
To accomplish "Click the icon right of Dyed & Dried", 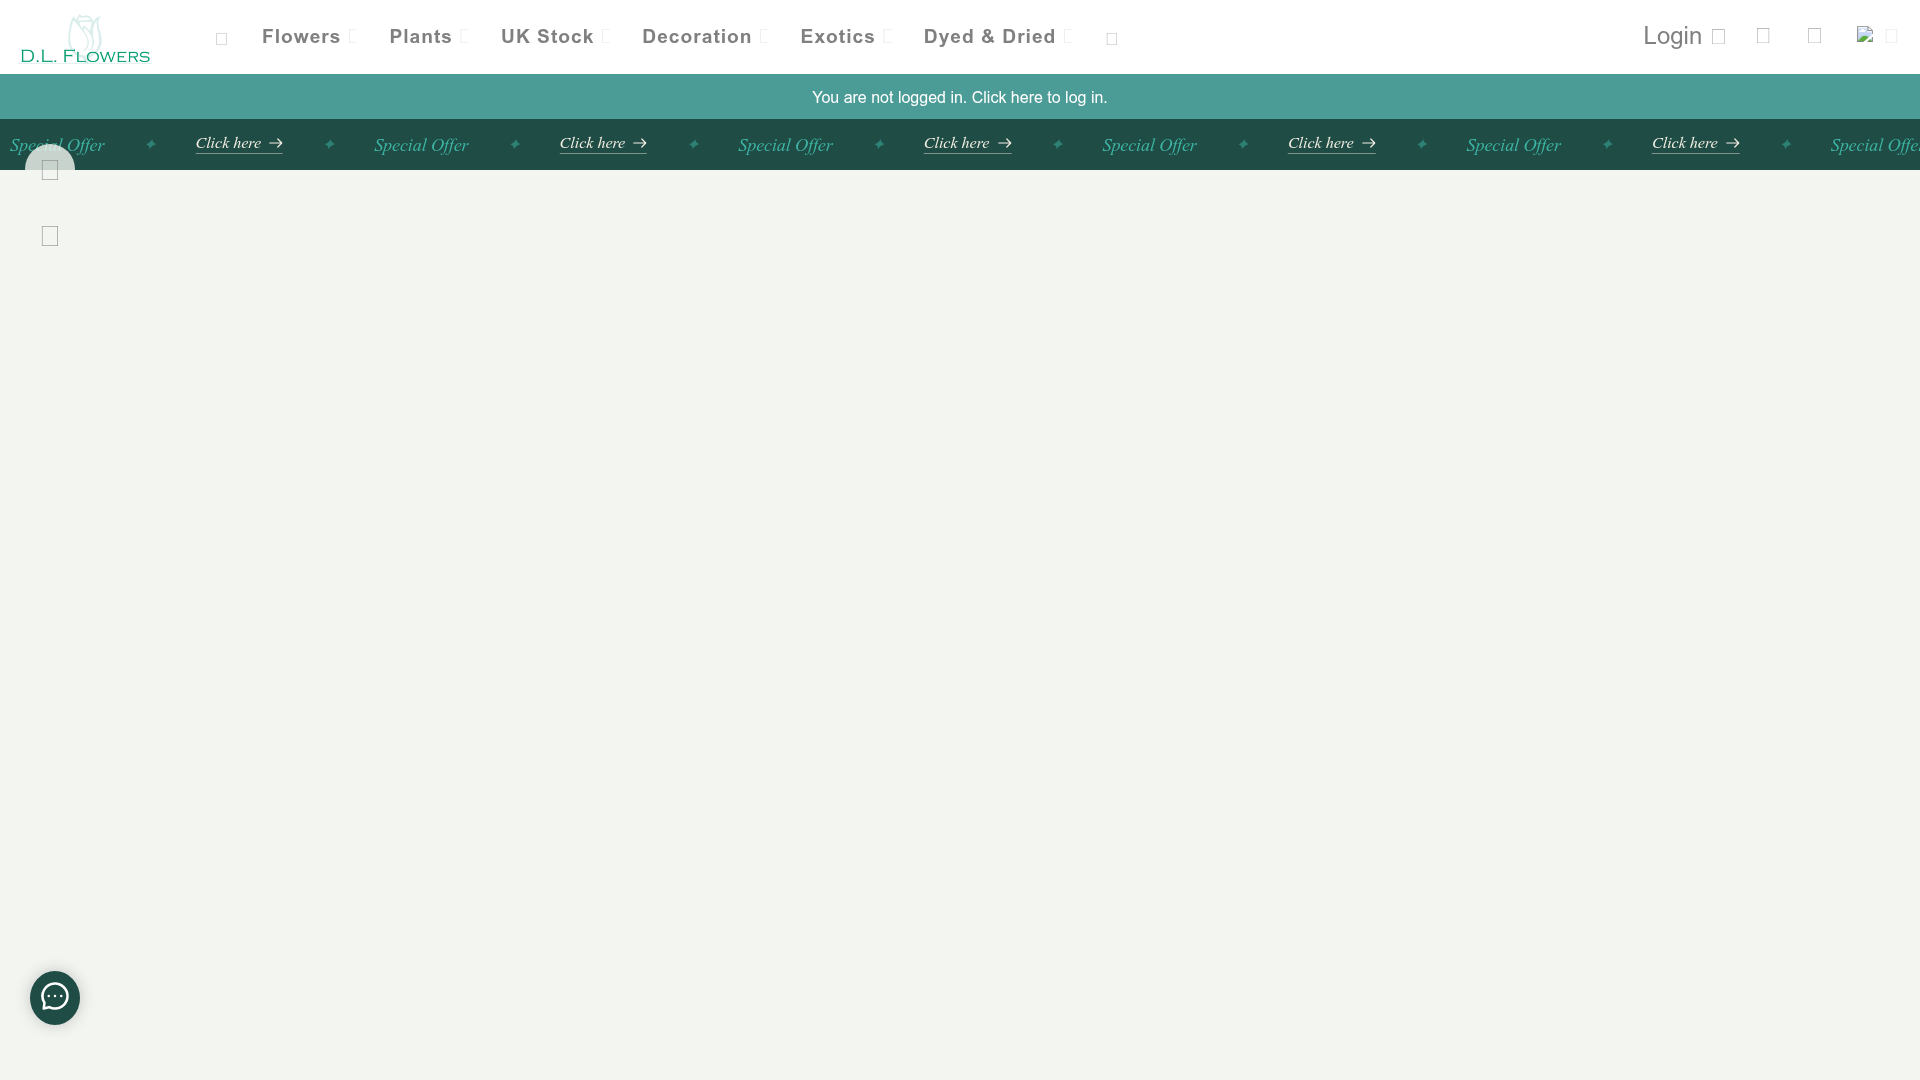I will point(1112,39).
